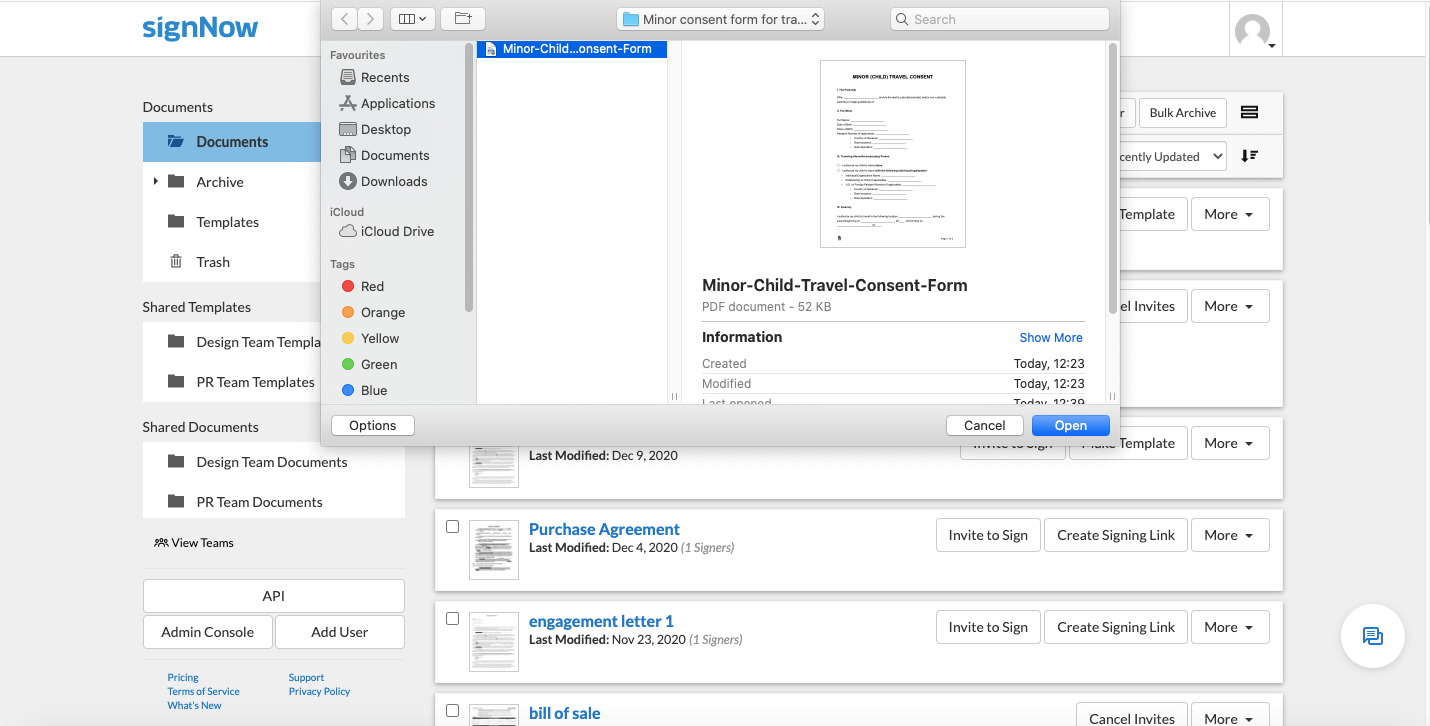This screenshot has height=726, width=1430.
Task: Click the Options button
Action: click(x=373, y=425)
